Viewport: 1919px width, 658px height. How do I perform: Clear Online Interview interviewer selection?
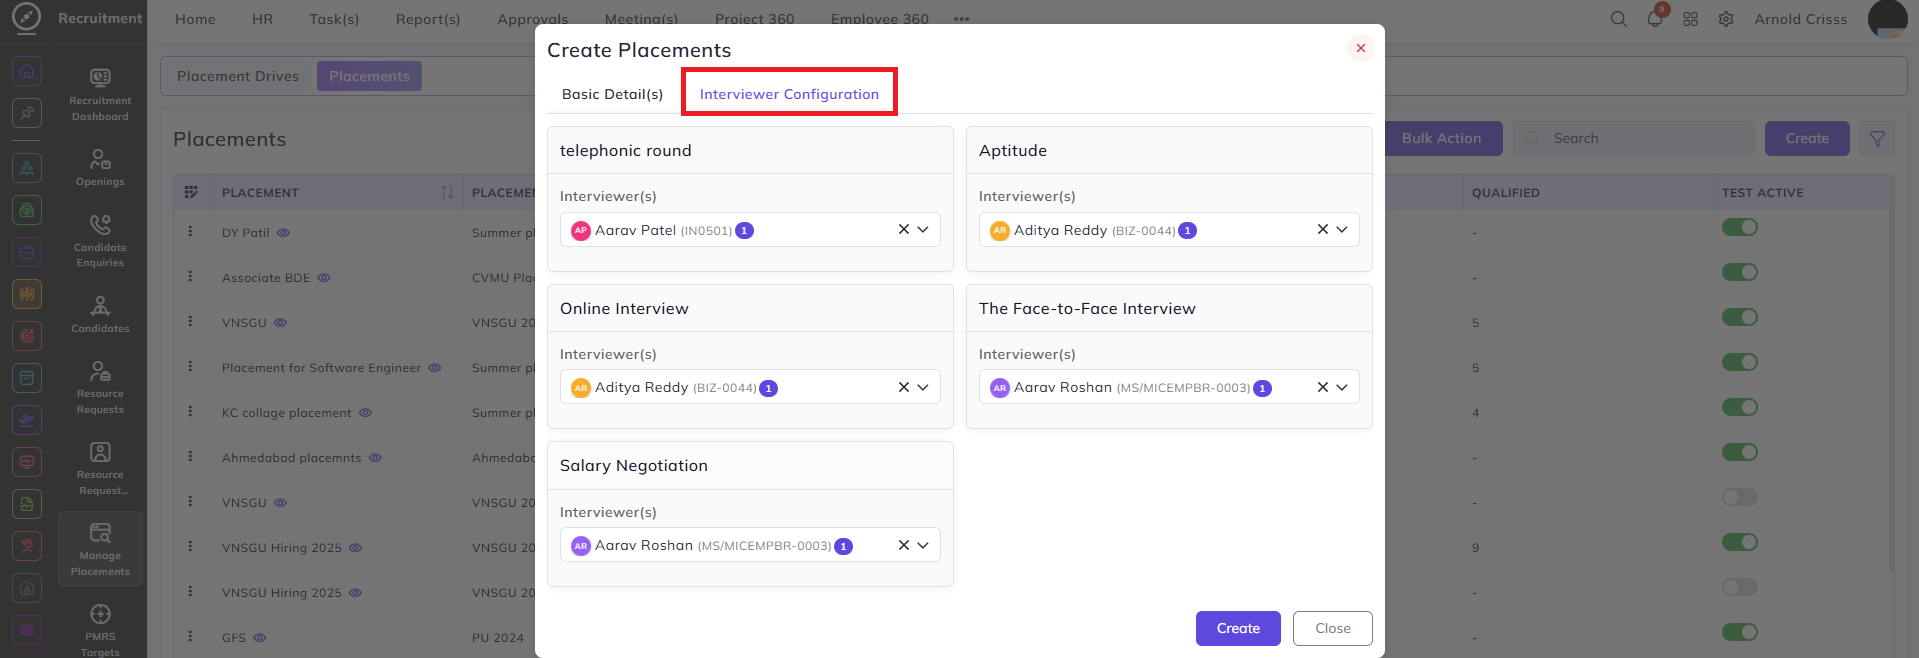(903, 387)
